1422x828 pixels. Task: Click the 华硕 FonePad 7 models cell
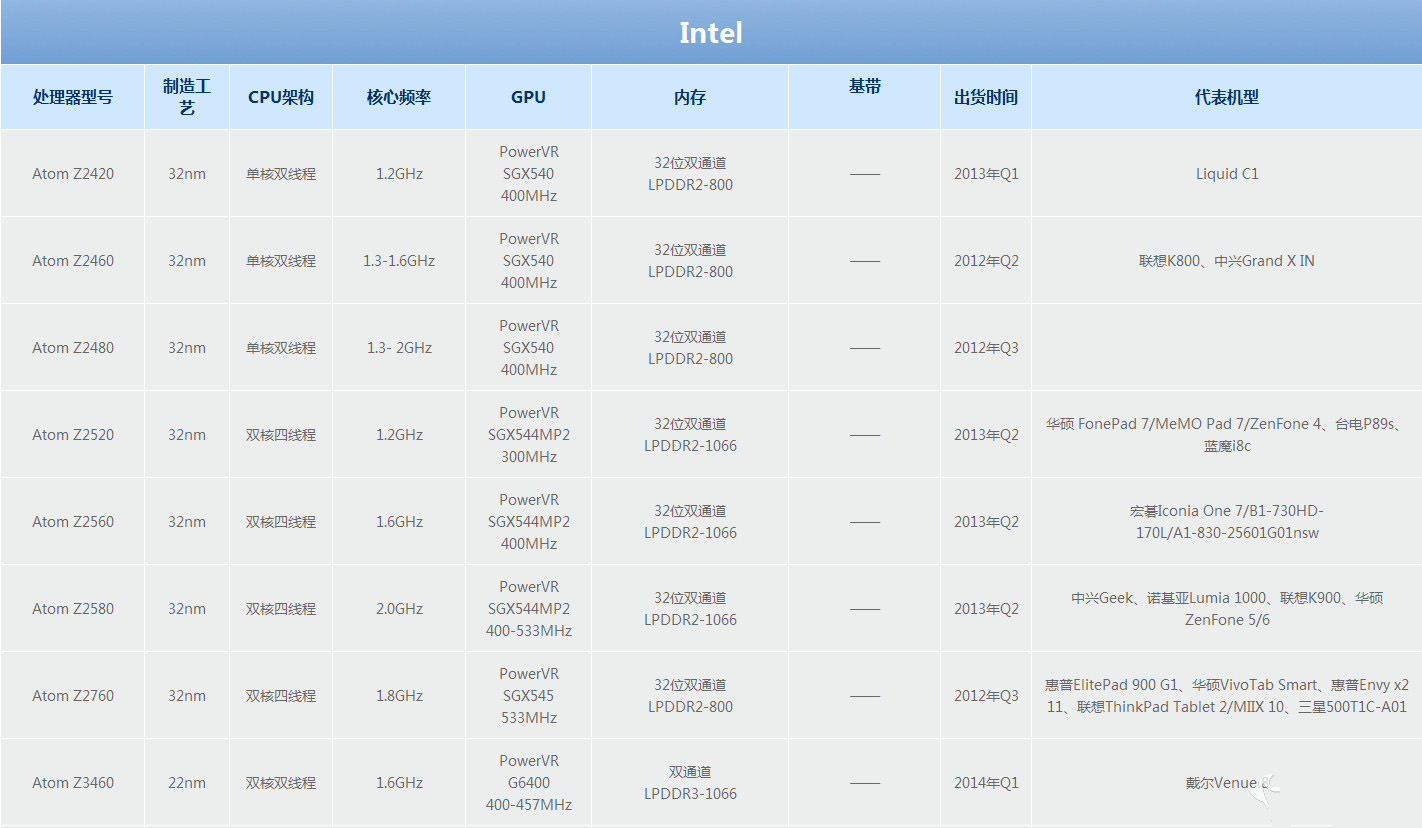tap(1227, 435)
